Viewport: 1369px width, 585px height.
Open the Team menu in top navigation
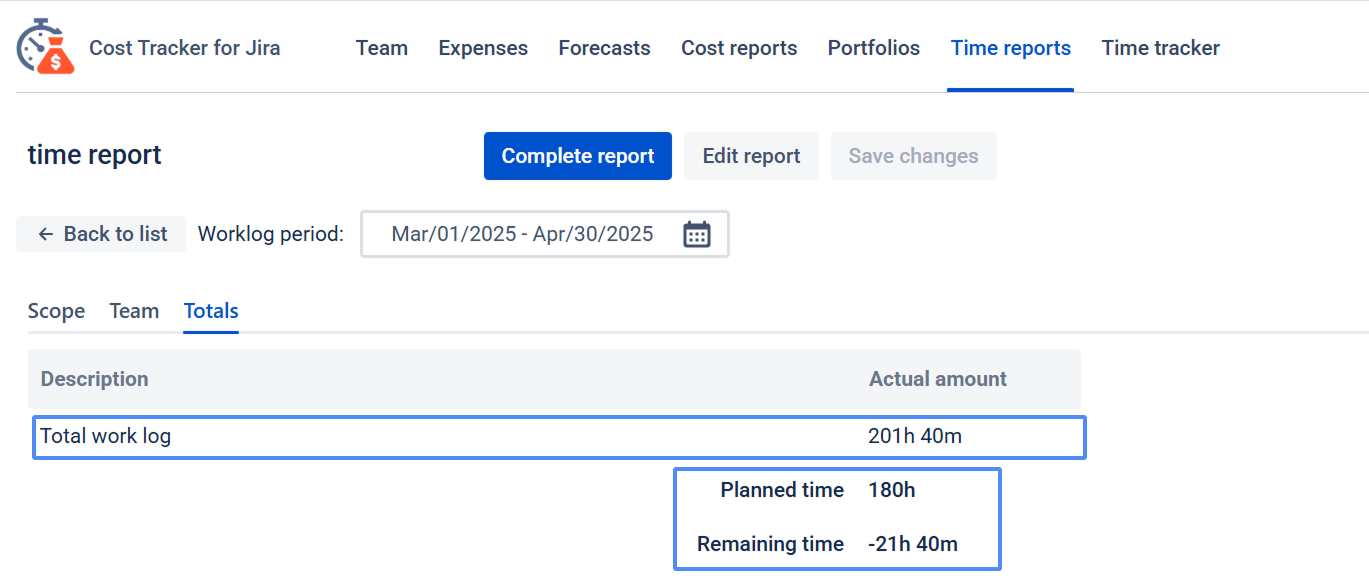[381, 48]
